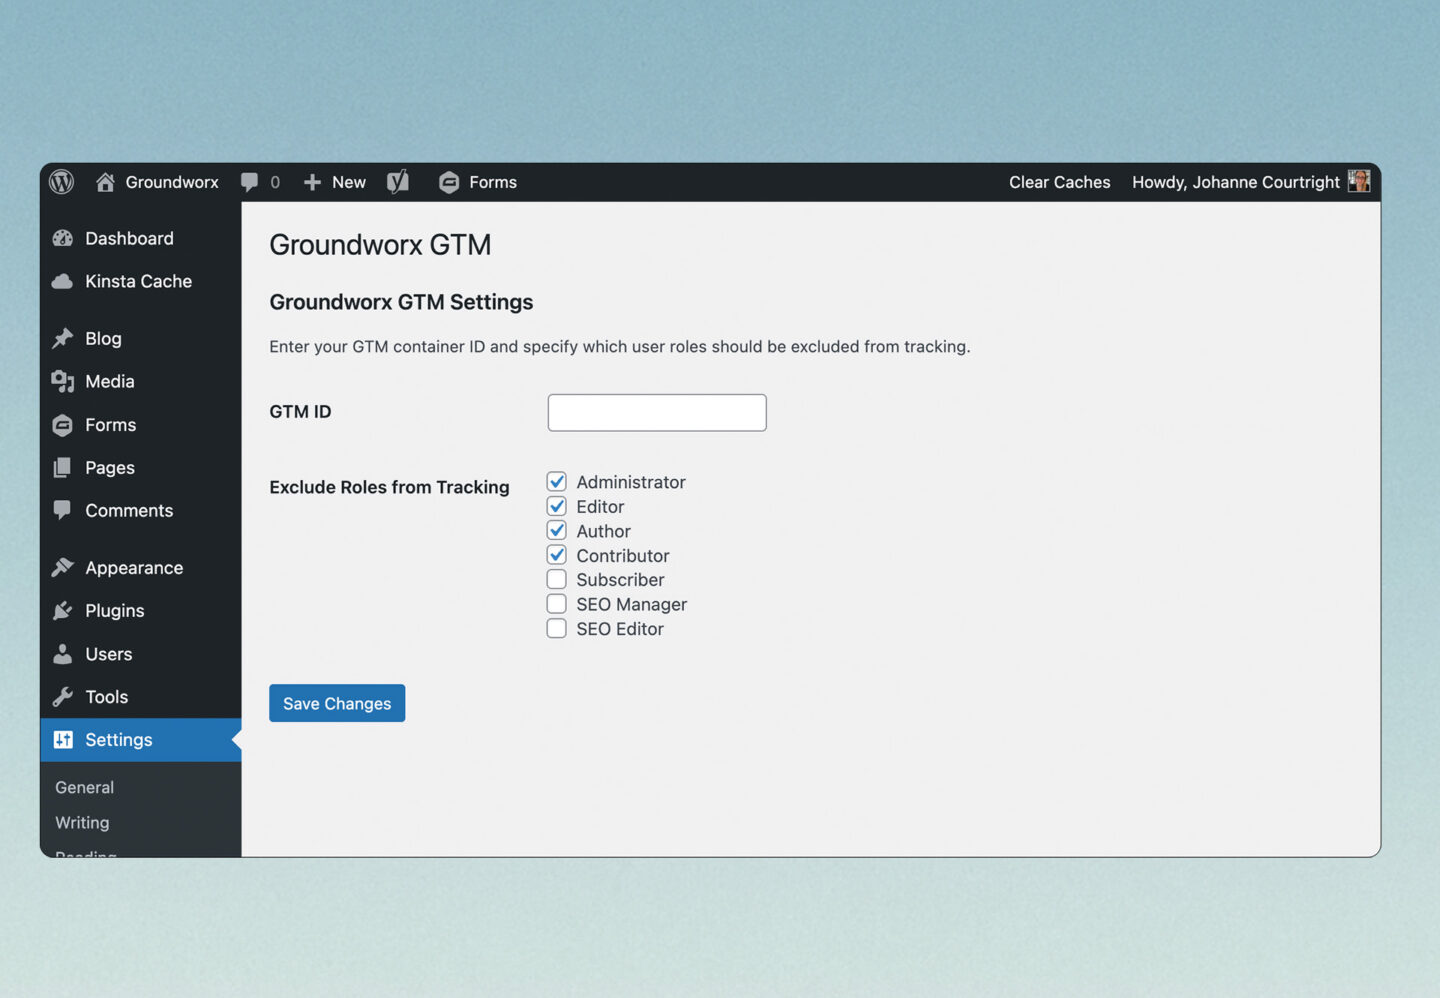Viewport: 1440px width, 998px height.
Task: Uncheck the Administrator role checkbox
Action: pyautogui.click(x=556, y=481)
